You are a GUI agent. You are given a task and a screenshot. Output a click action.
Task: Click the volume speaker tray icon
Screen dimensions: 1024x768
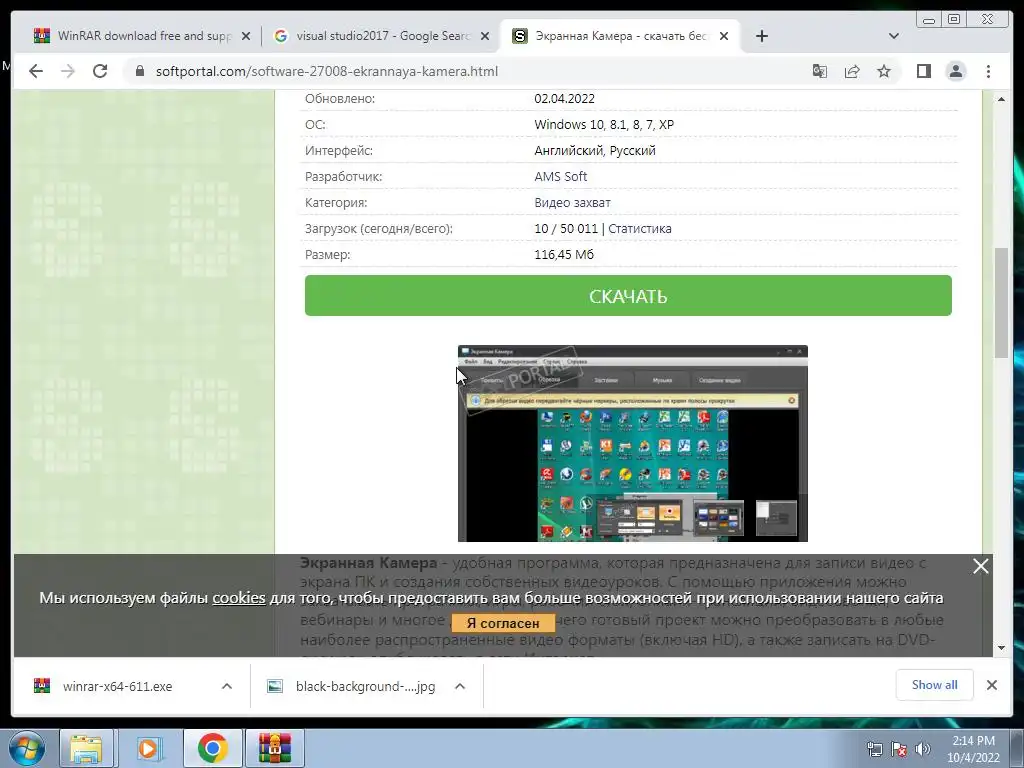click(923, 749)
